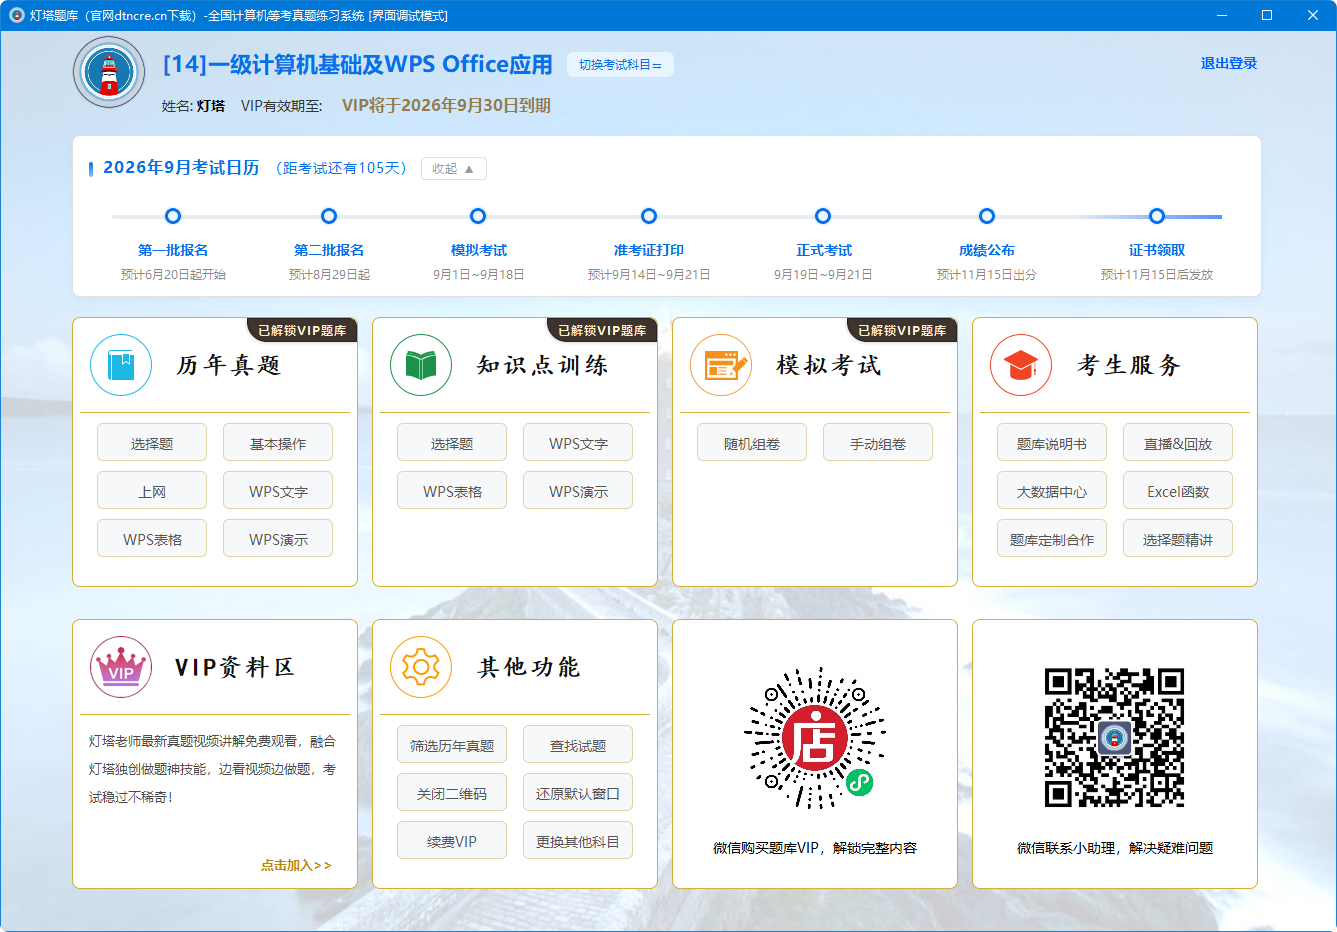Screen dimensions: 1337x932
Task: Click 退出登录 to log out
Action: coord(1229,63)
